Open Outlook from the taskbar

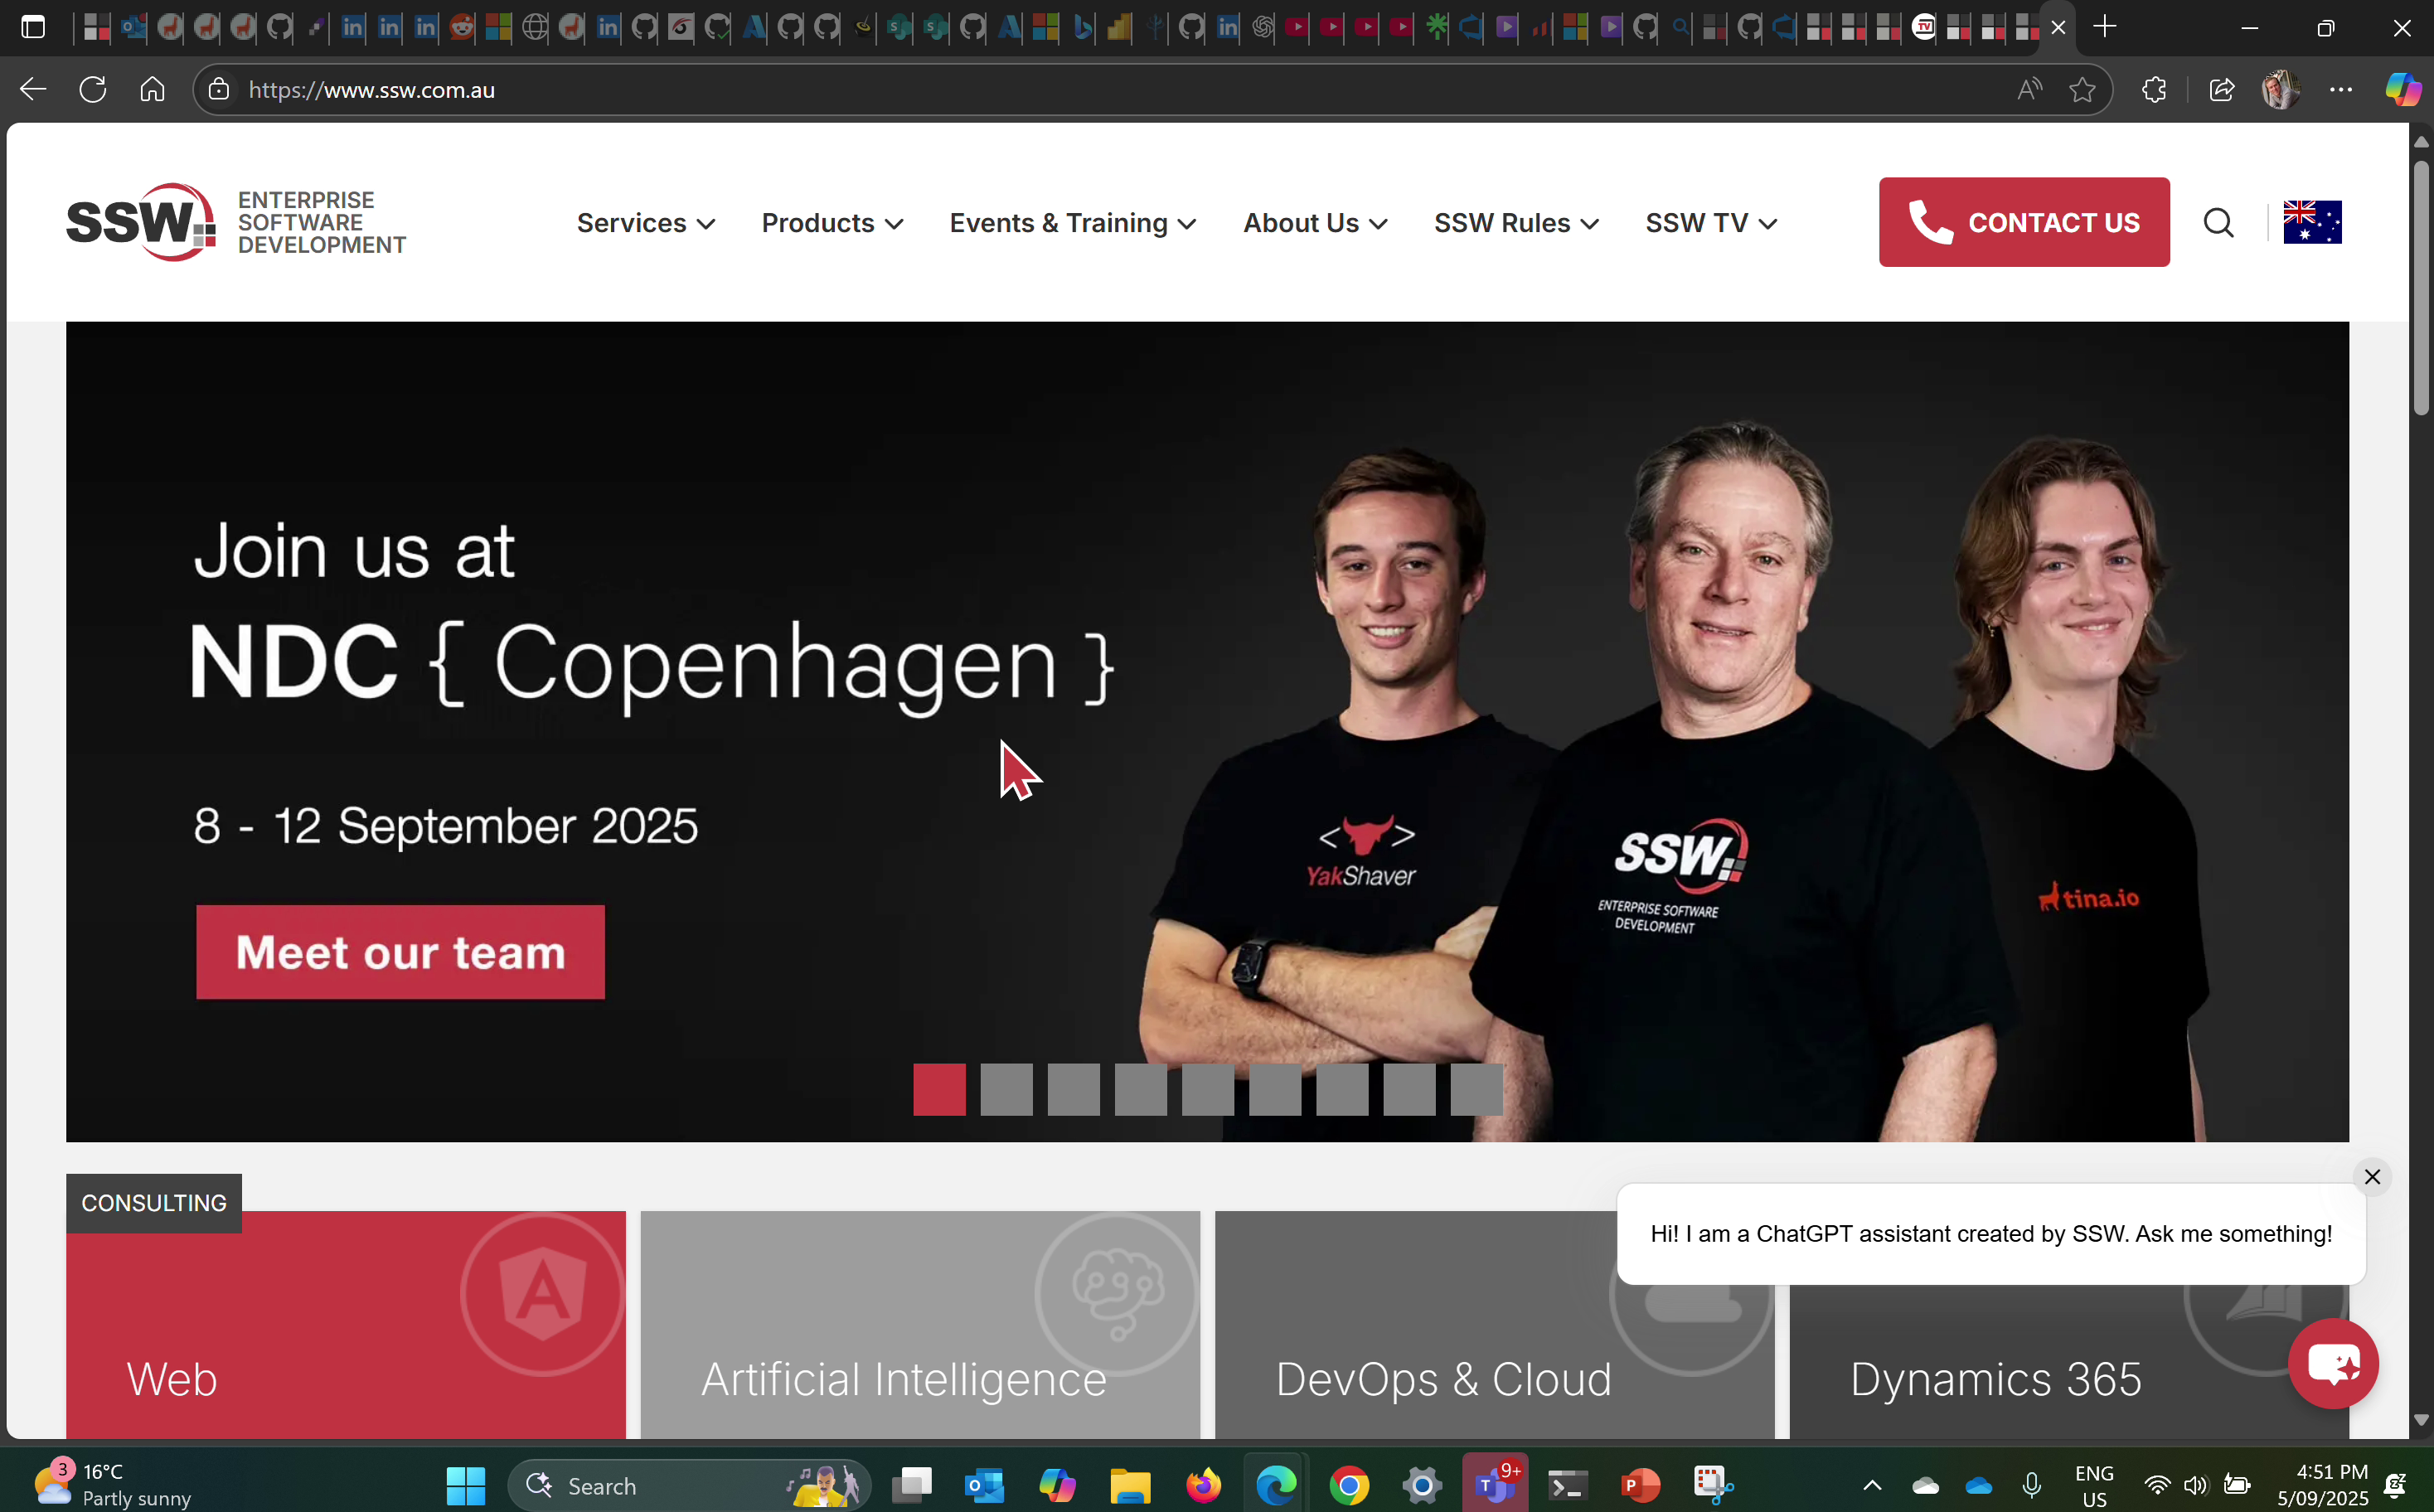(984, 1485)
